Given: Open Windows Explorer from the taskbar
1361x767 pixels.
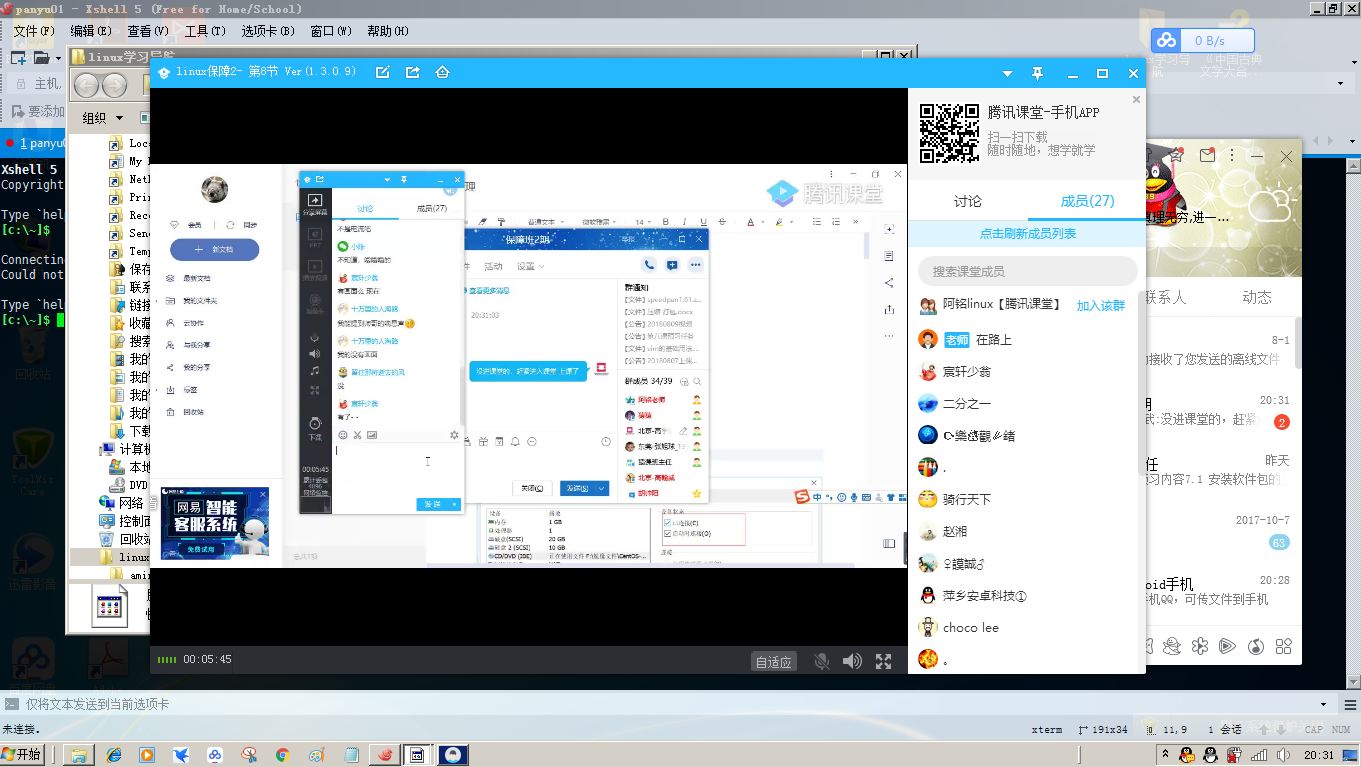Looking at the screenshot, I should click(x=79, y=755).
